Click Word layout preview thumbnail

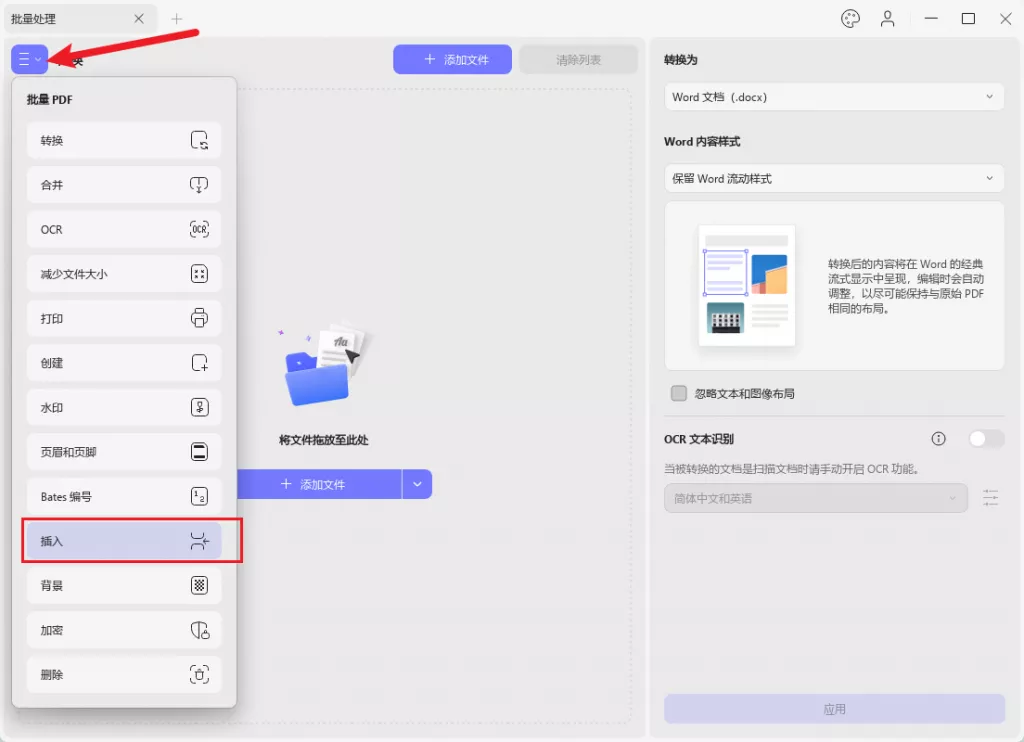click(746, 285)
